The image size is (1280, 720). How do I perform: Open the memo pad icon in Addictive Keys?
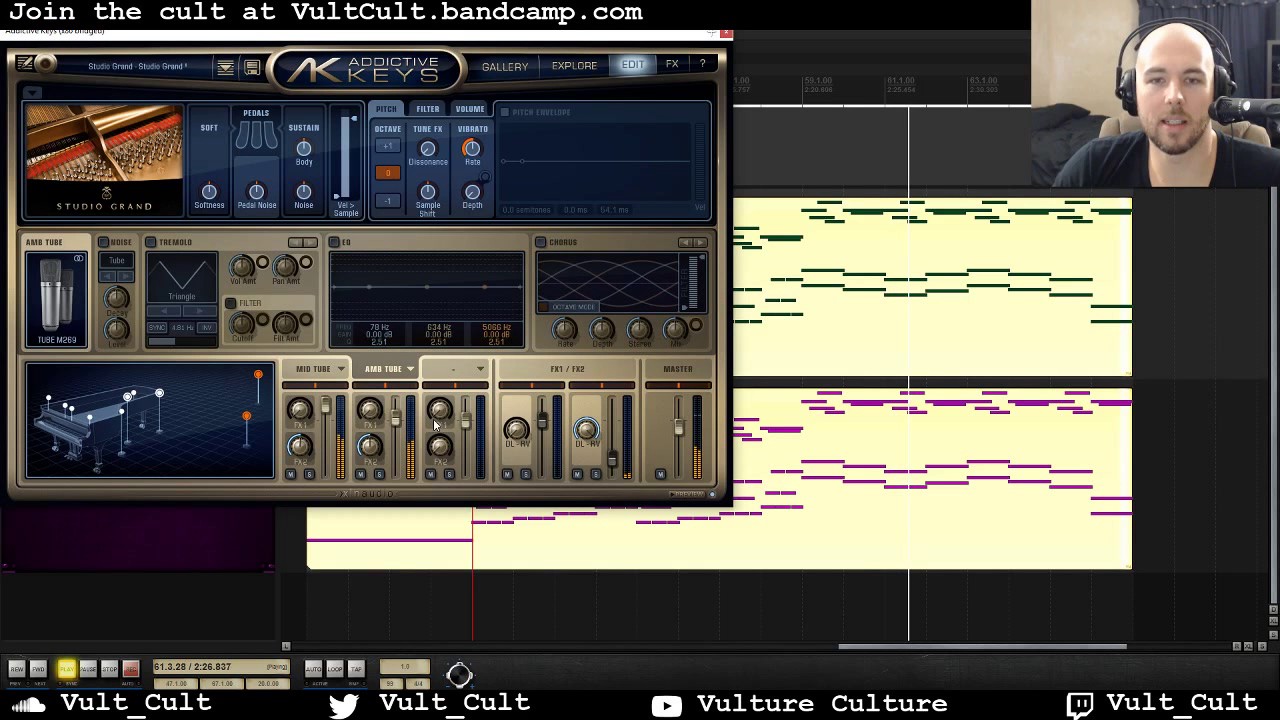point(25,64)
